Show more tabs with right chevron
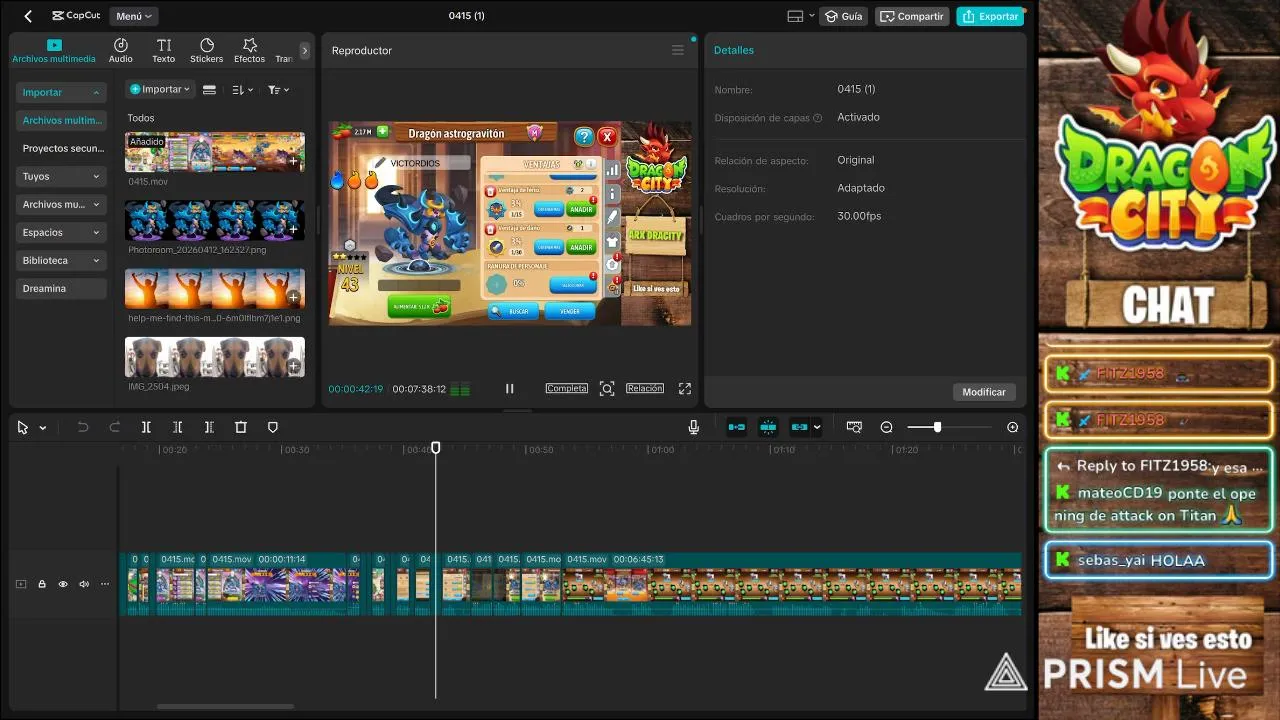 [x=305, y=50]
